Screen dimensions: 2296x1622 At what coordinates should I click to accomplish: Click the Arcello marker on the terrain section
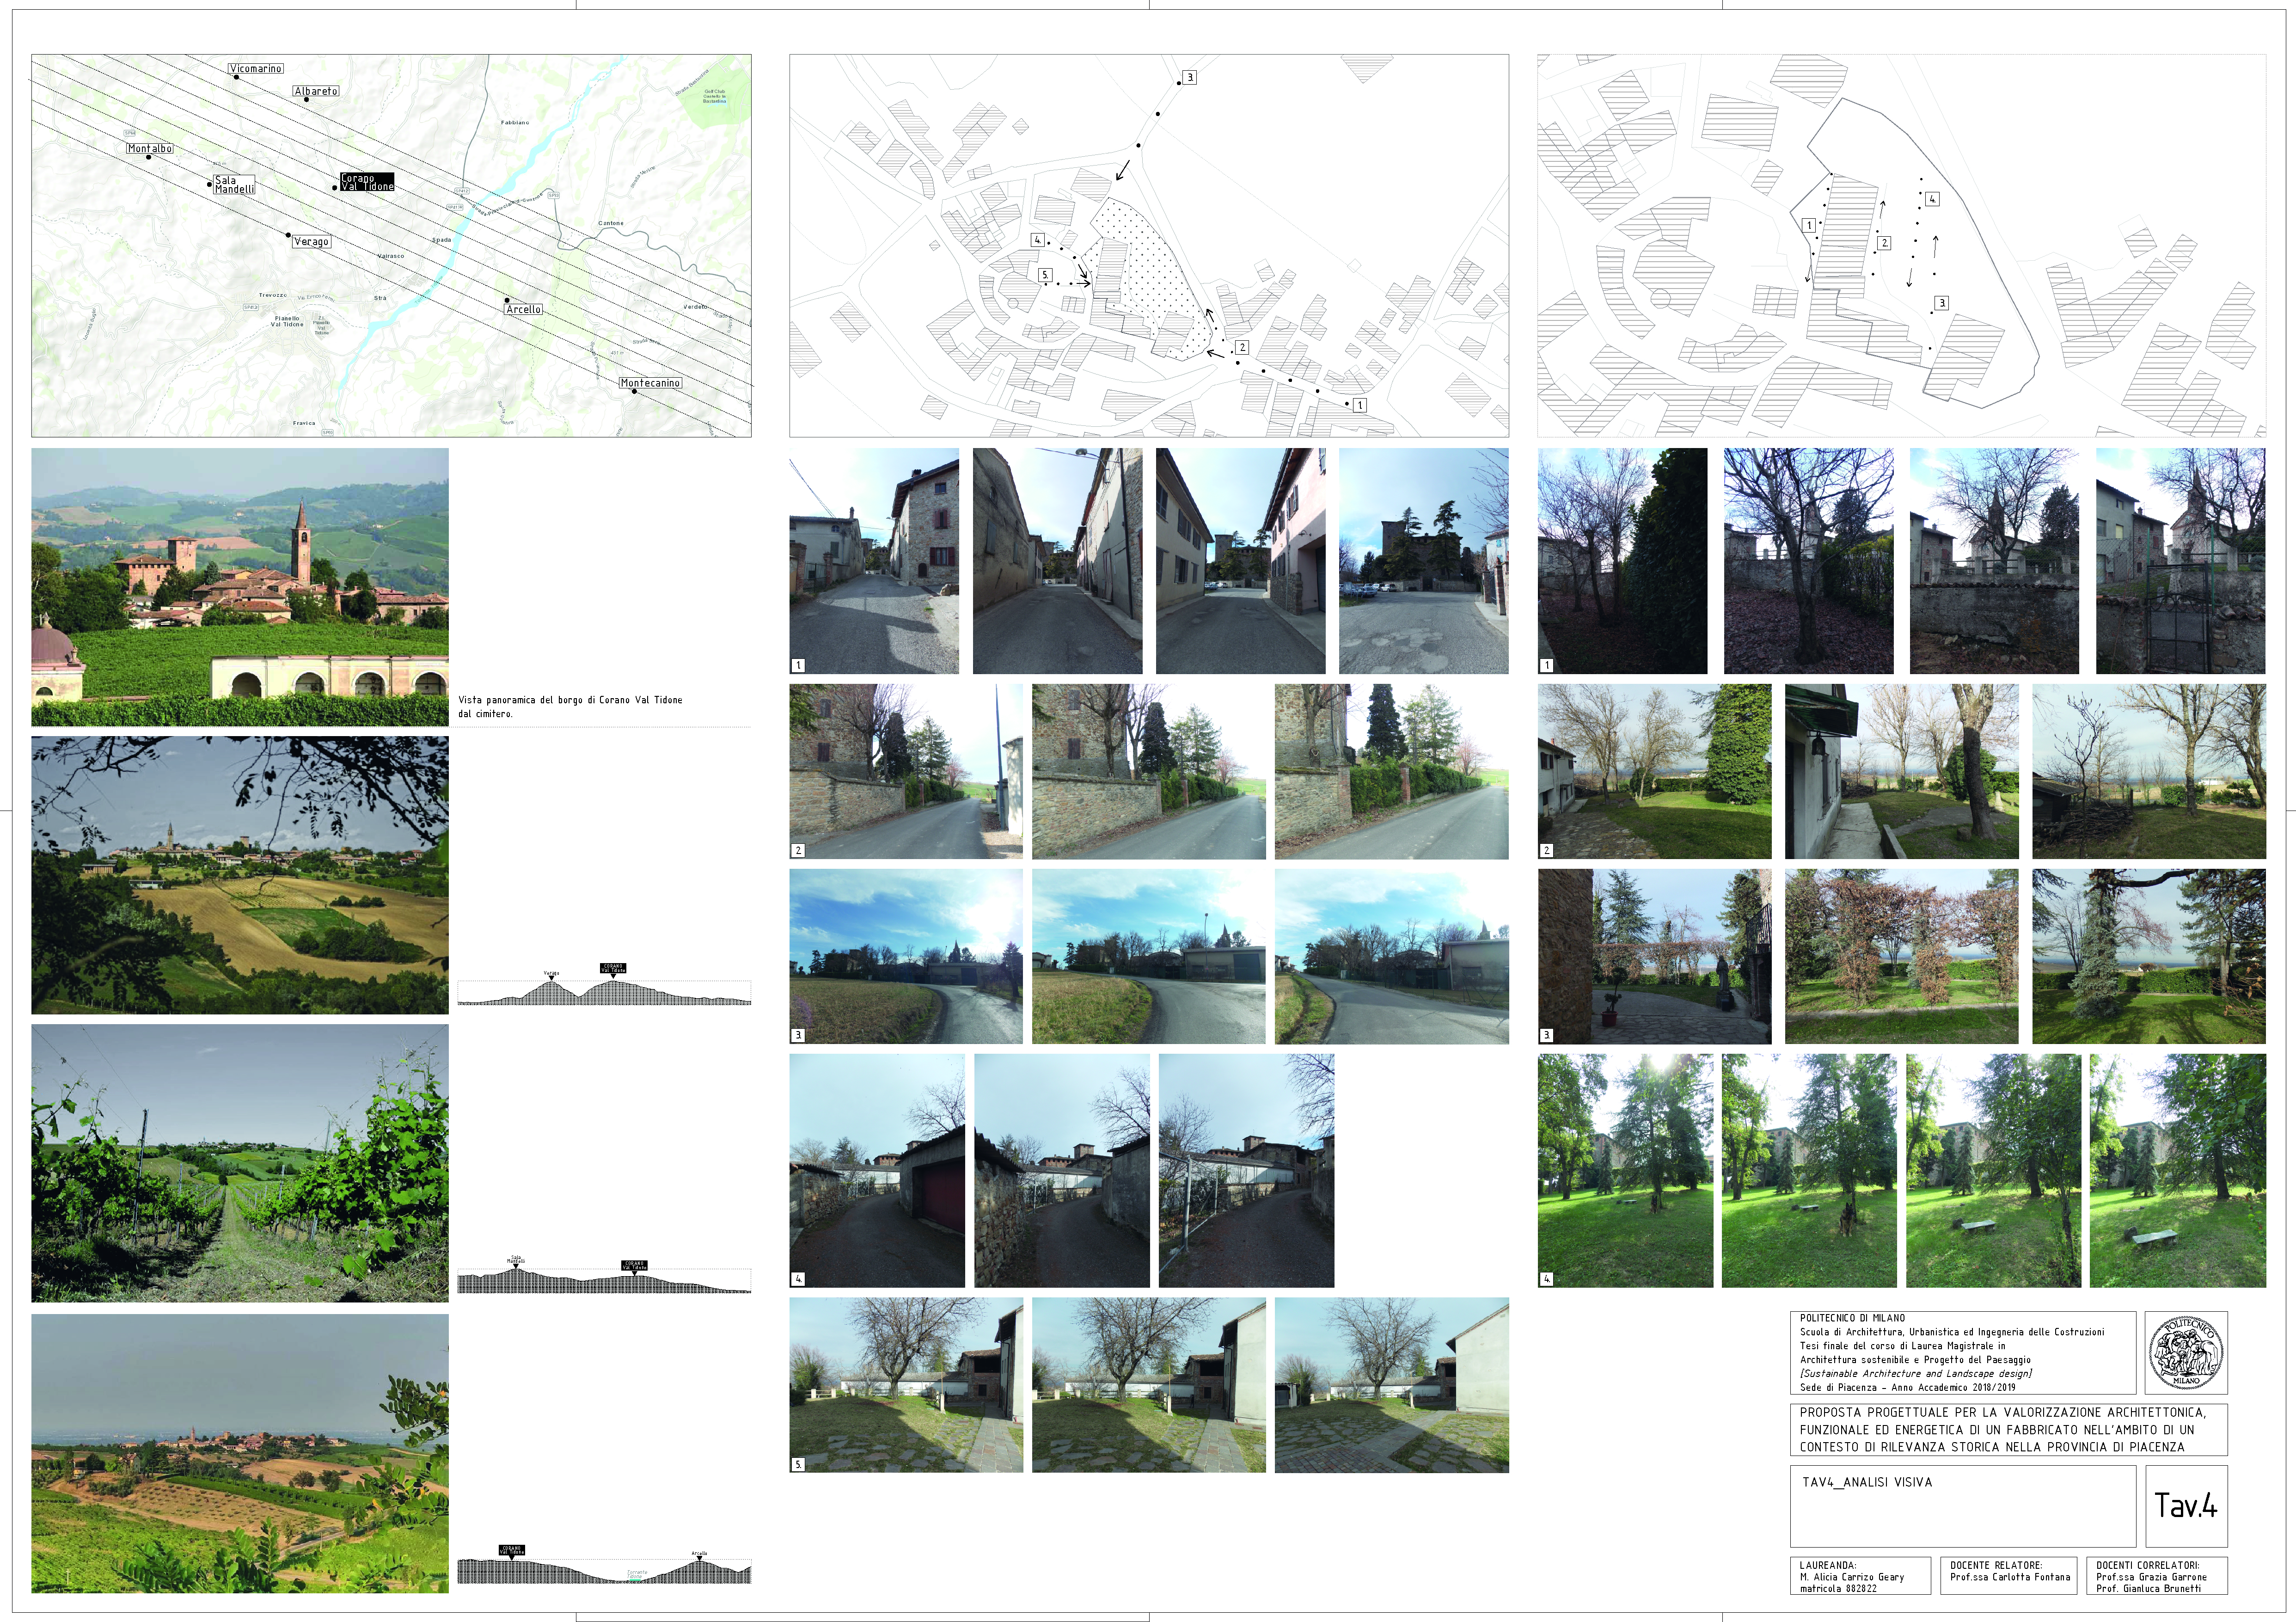click(699, 1555)
